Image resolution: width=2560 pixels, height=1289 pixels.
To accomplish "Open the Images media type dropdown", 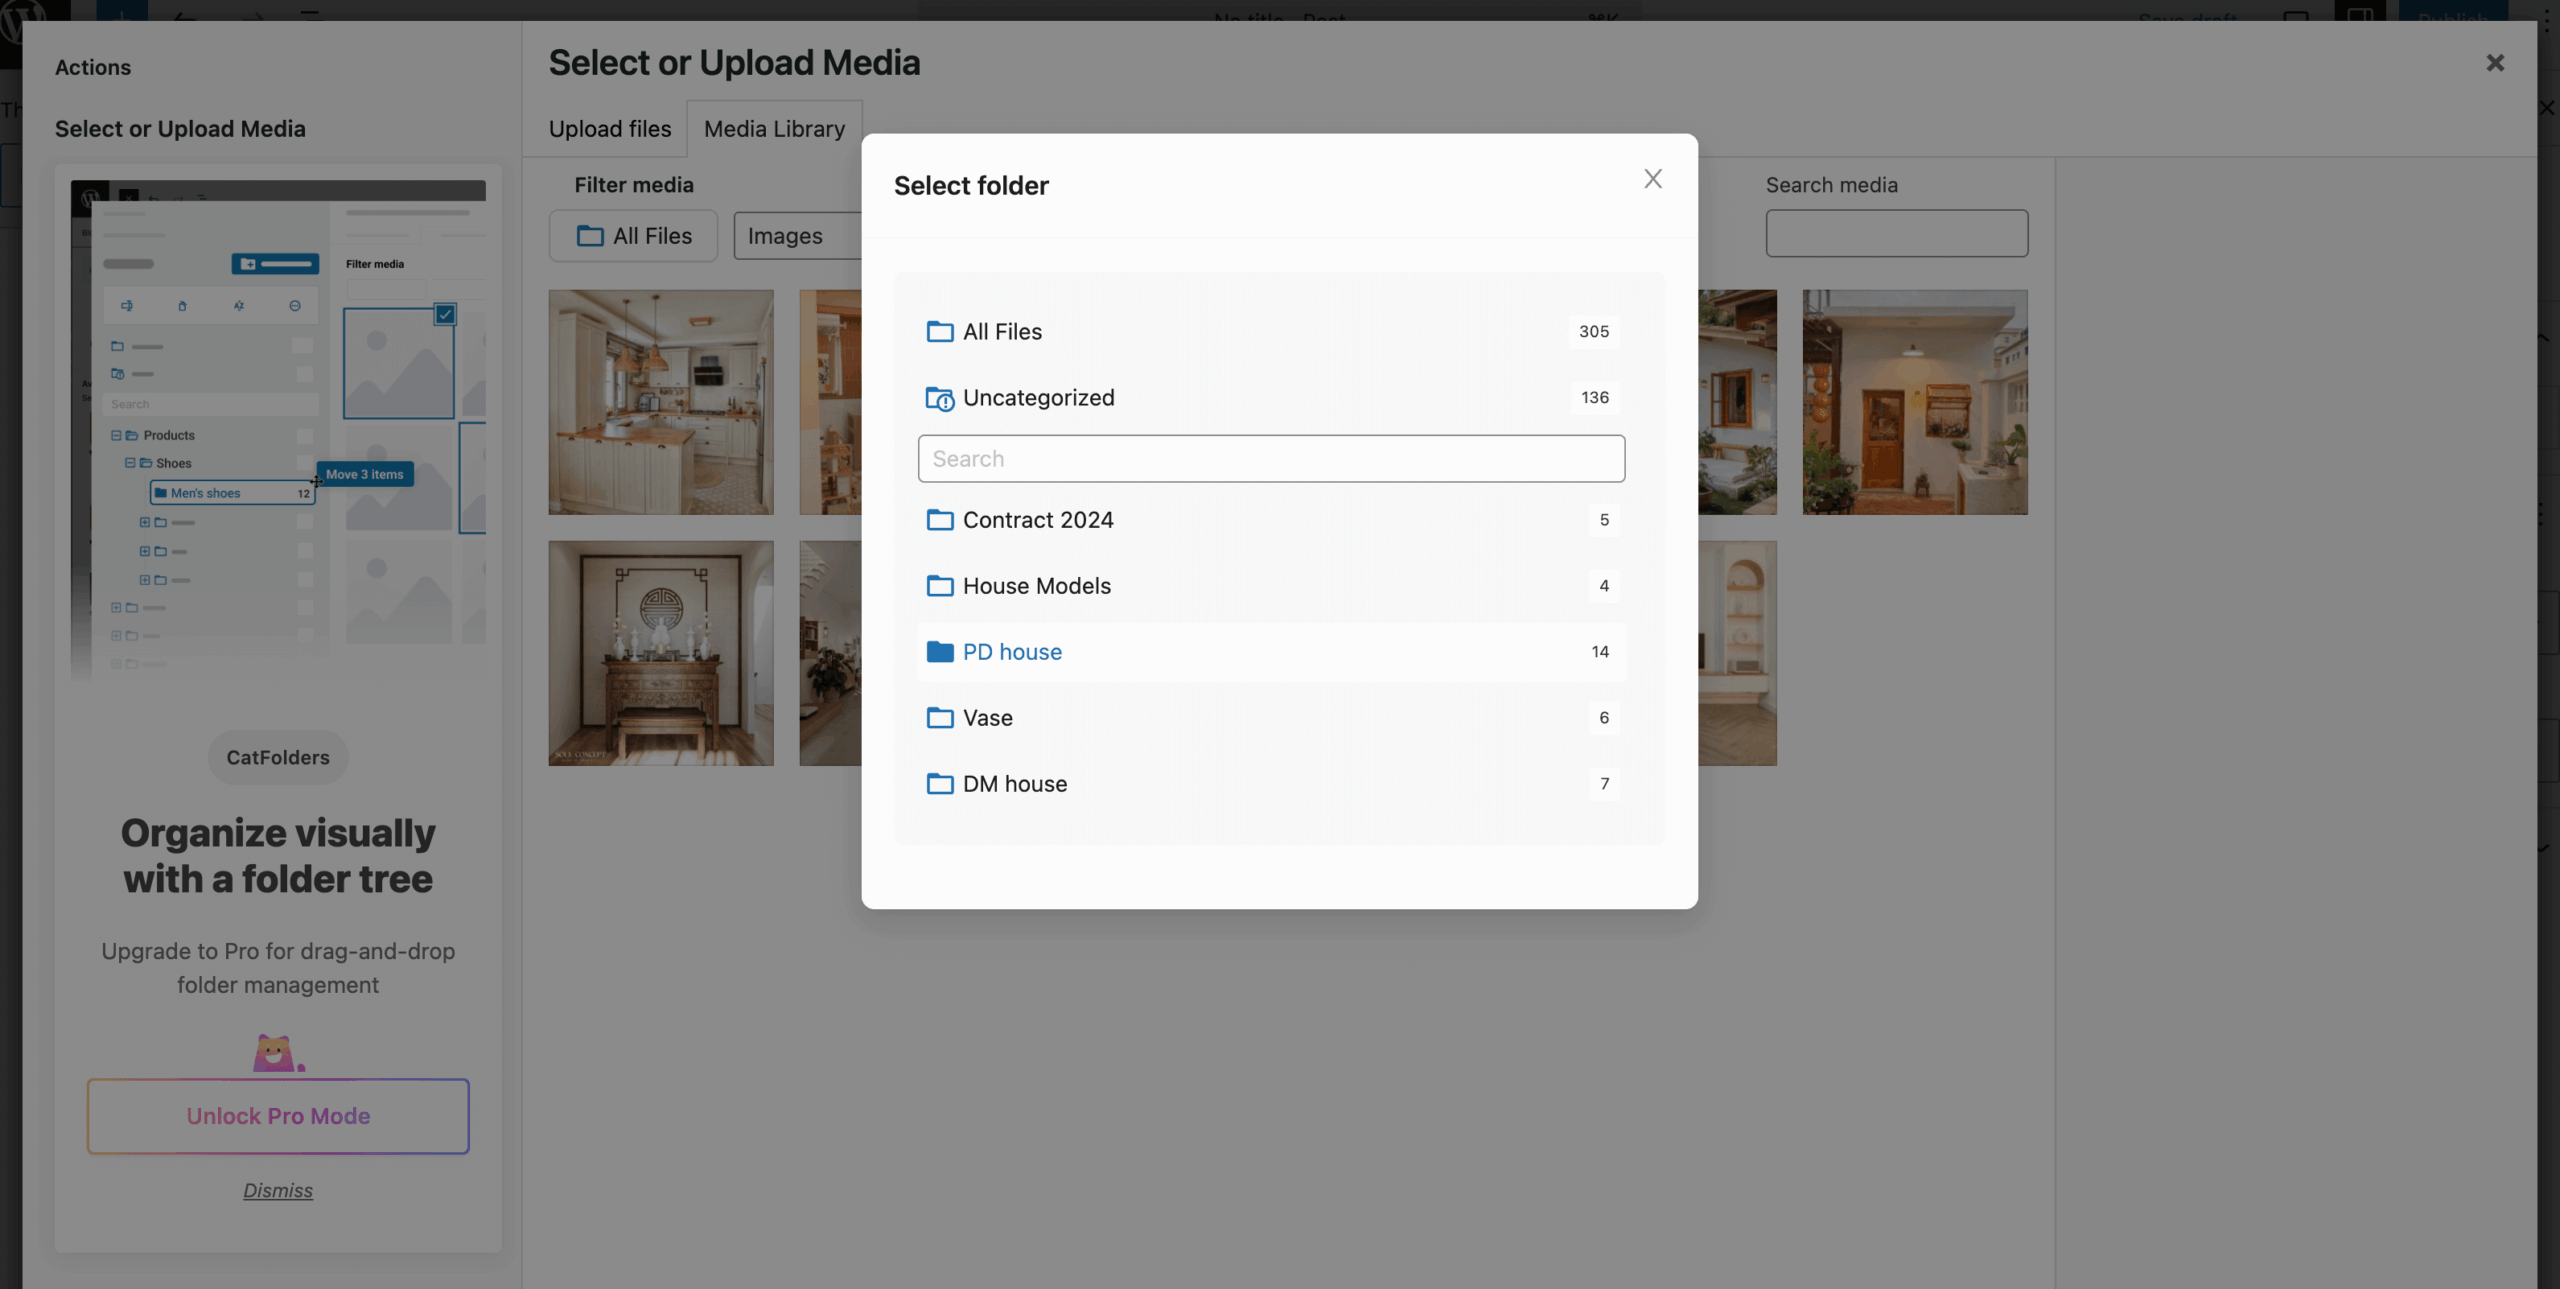I will click(797, 236).
